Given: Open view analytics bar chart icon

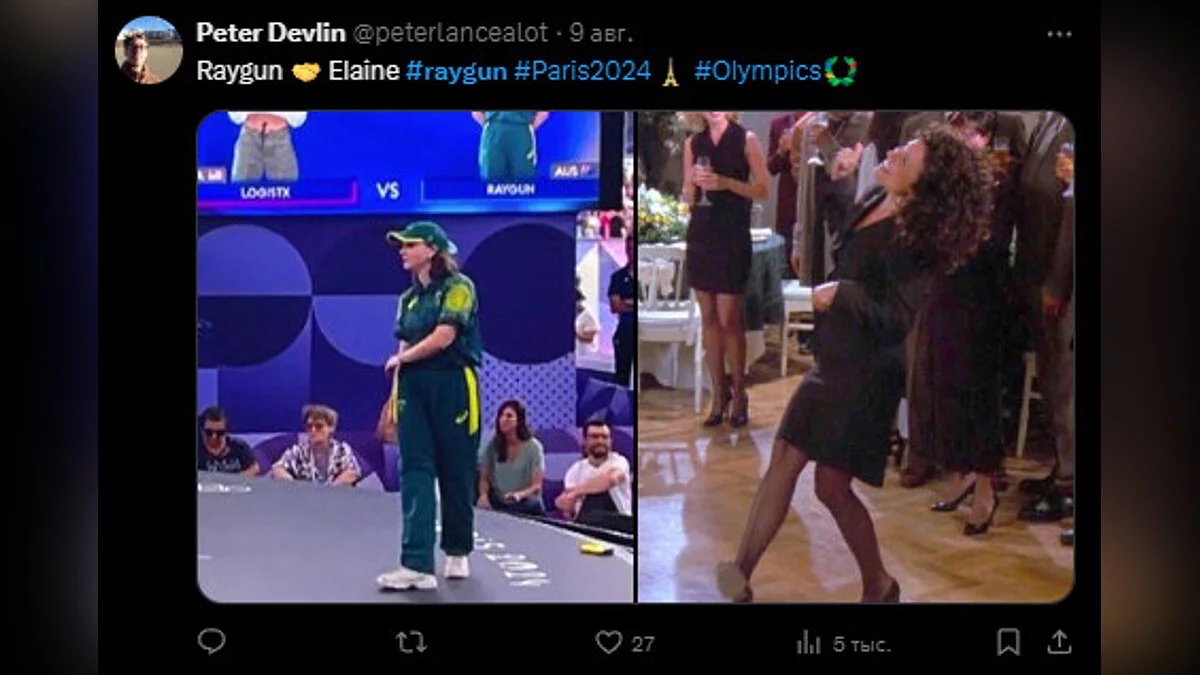Looking at the screenshot, I should [808, 643].
